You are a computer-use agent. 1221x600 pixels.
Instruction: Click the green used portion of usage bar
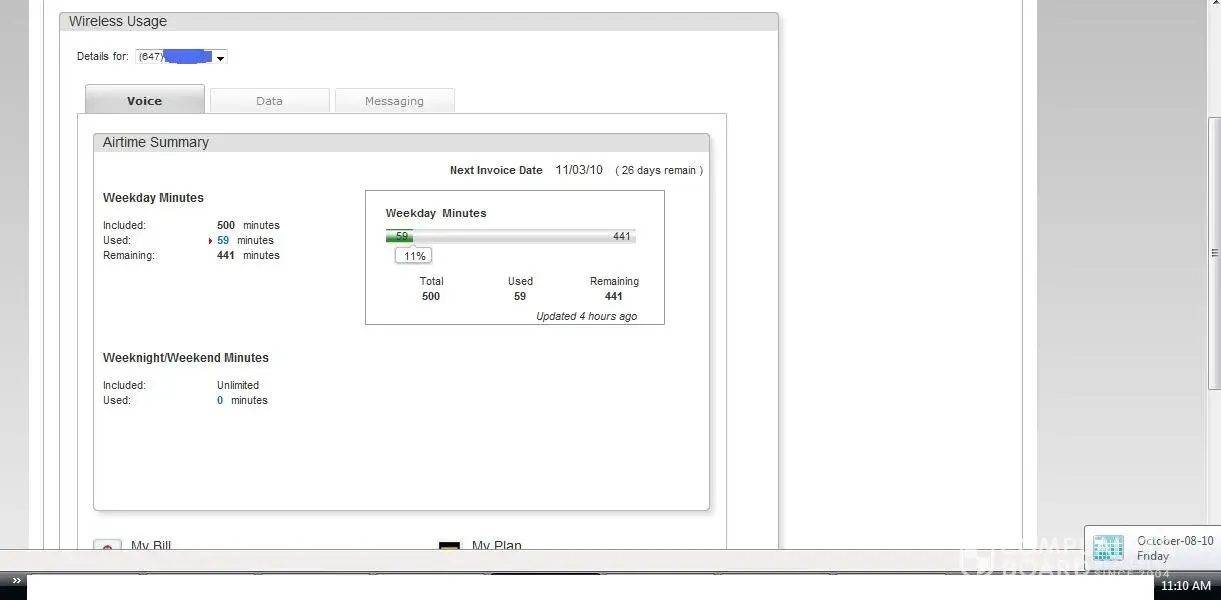tap(399, 237)
